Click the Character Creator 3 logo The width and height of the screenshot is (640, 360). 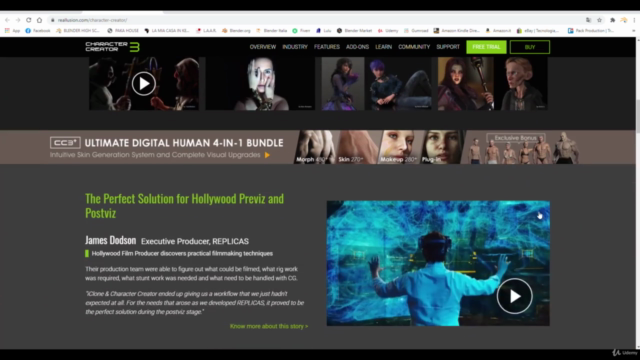point(113,47)
